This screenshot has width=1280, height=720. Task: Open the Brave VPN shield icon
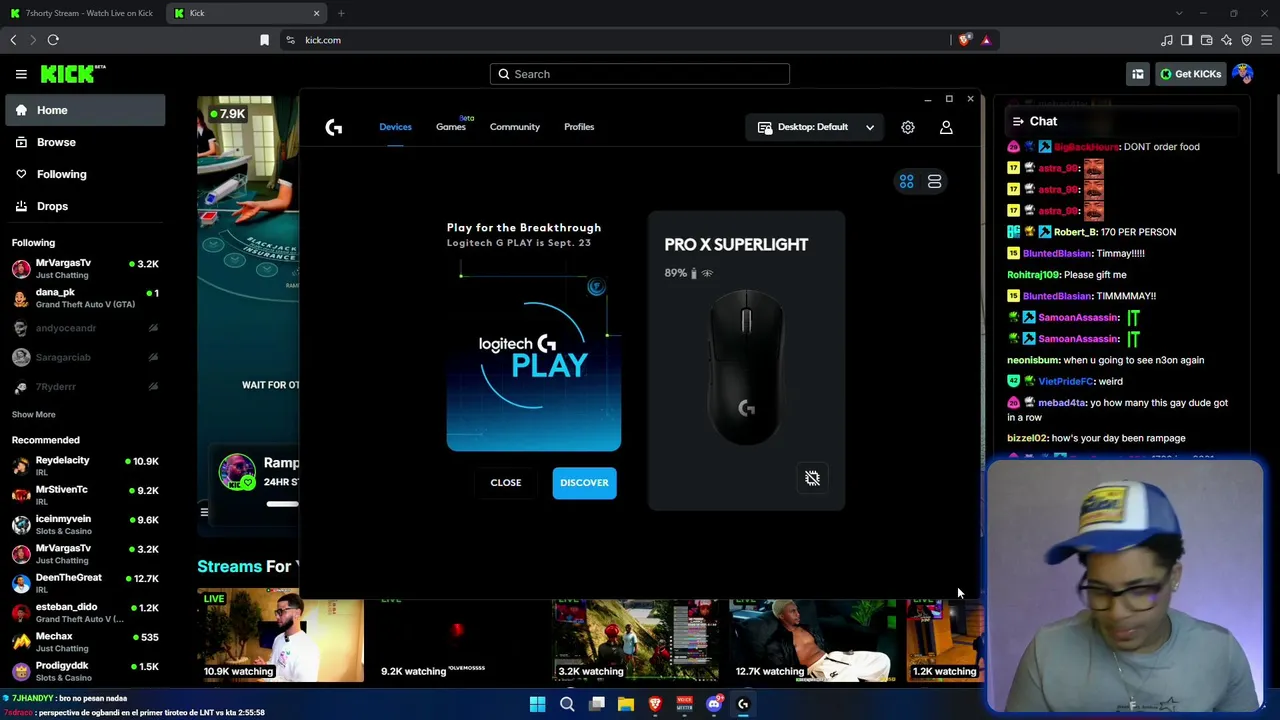(x=1246, y=40)
